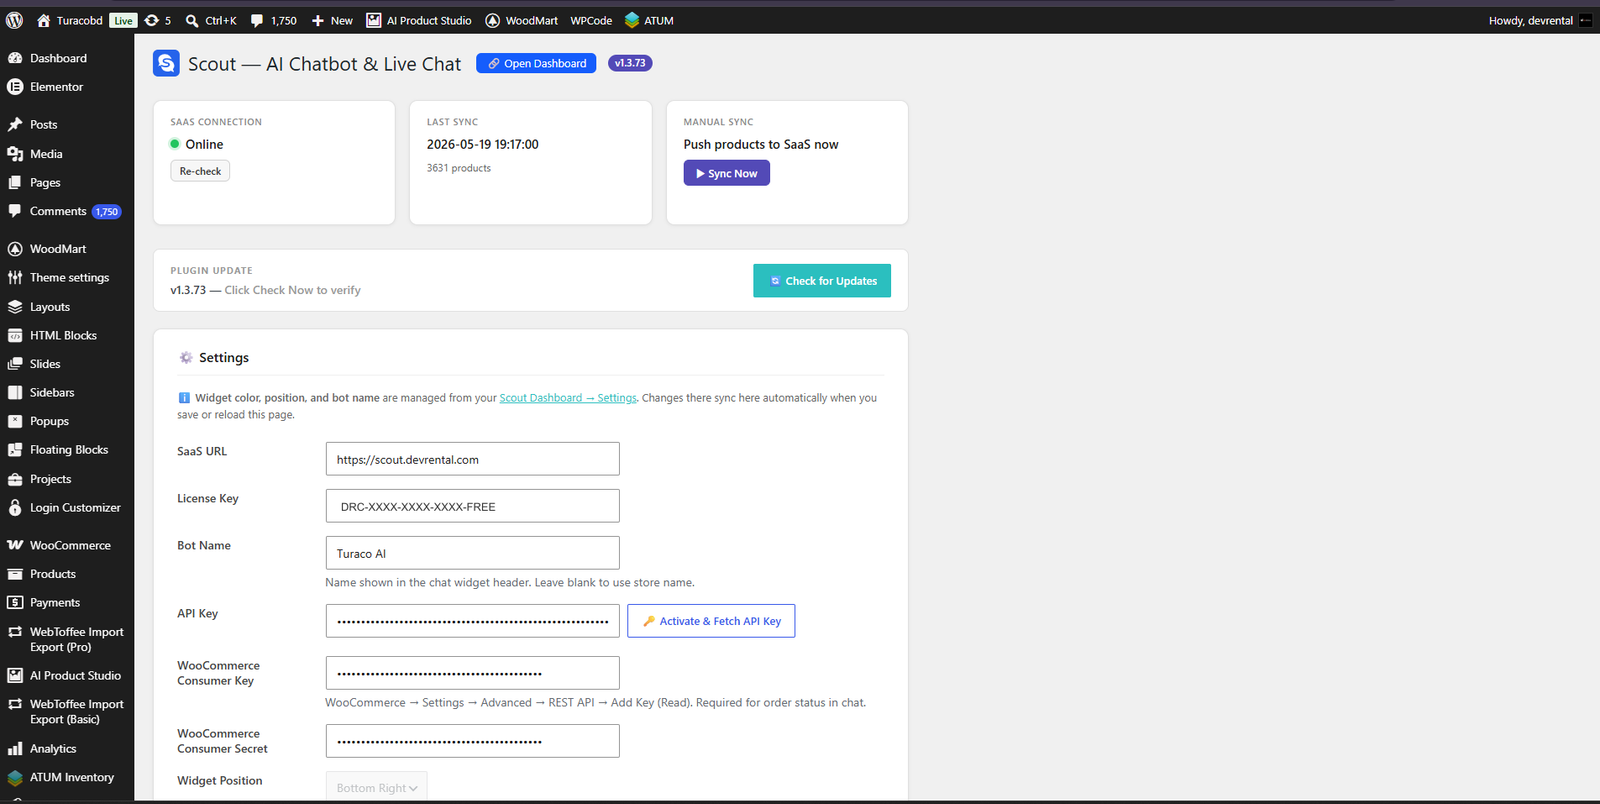Click Activate & Fetch API Key button
This screenshot has width=1600, height=804.
[x=711, y=621]
